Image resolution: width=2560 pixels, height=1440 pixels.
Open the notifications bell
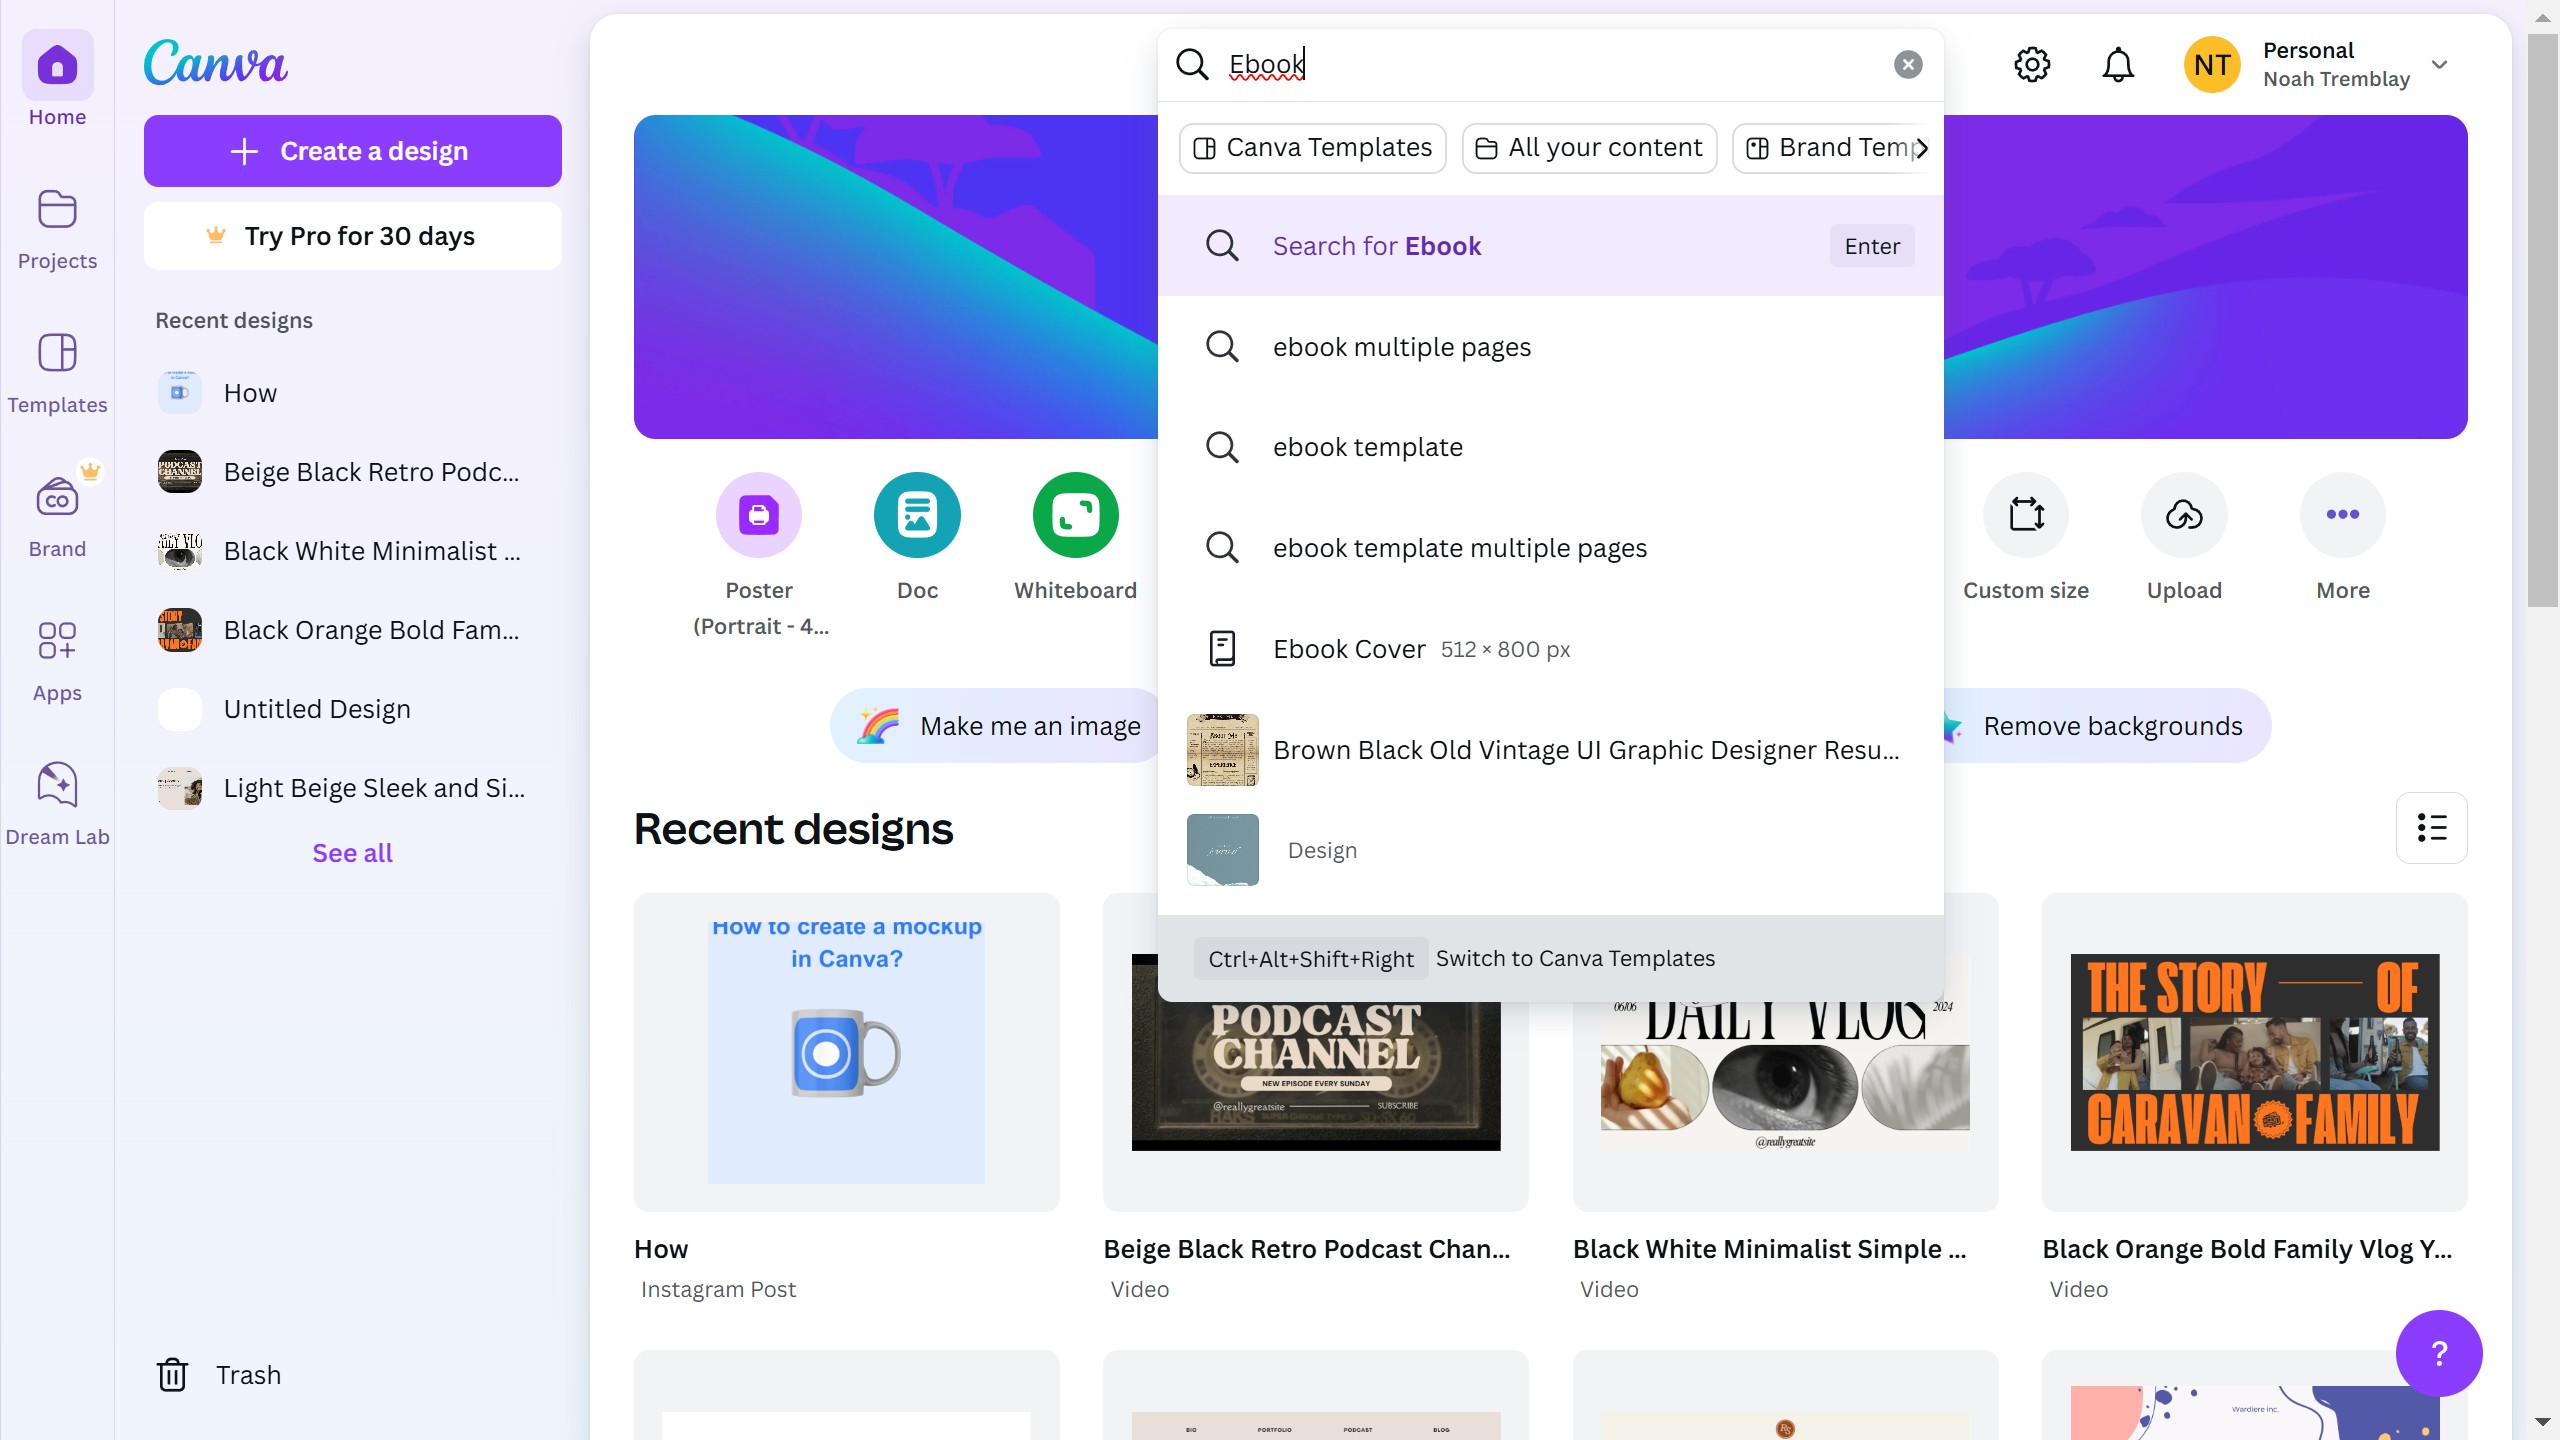pos(2117,65)
